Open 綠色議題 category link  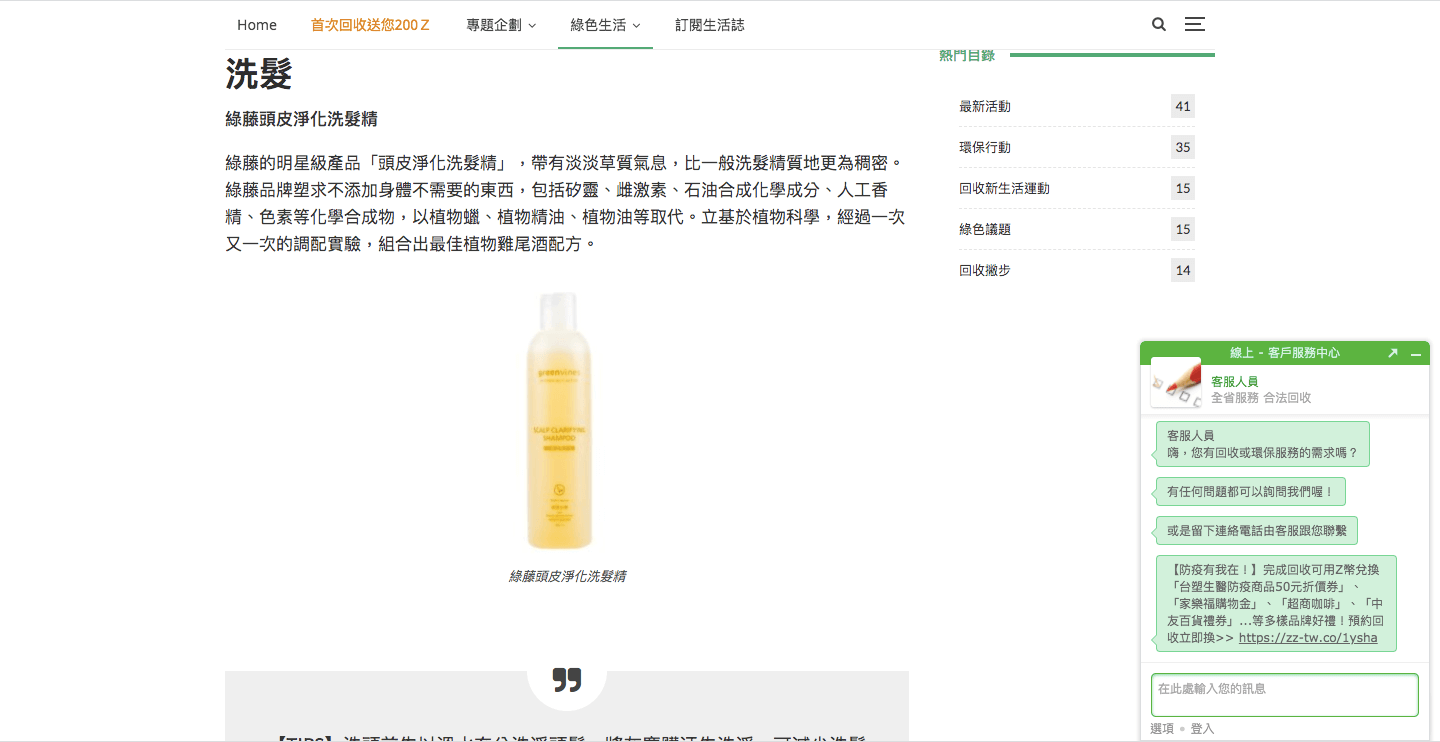(985, 229)
